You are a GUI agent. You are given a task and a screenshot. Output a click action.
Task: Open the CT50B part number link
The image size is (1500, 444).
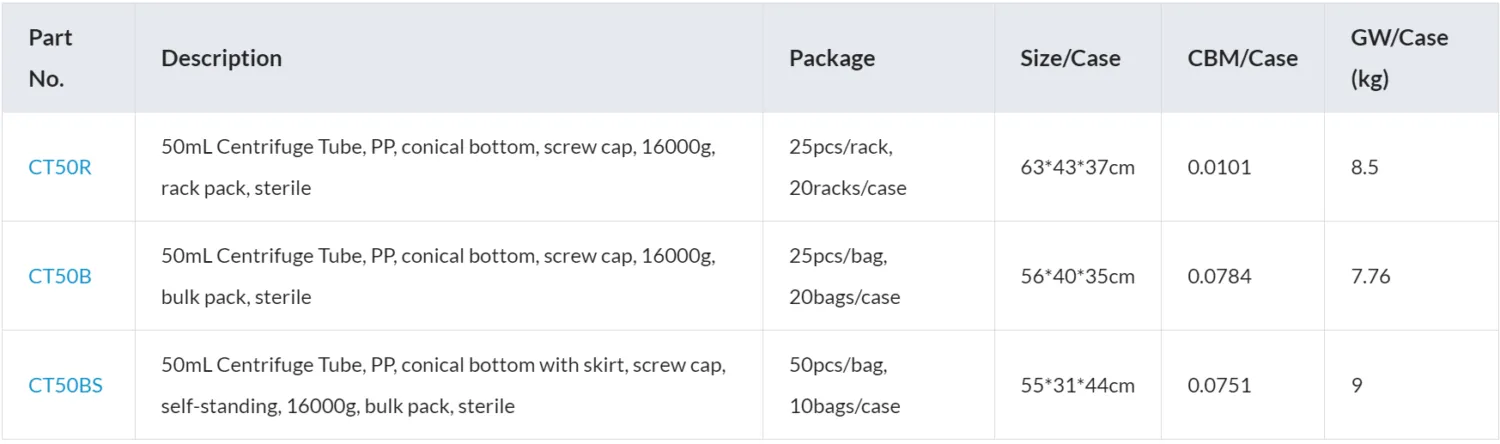(x=59, y=276)
